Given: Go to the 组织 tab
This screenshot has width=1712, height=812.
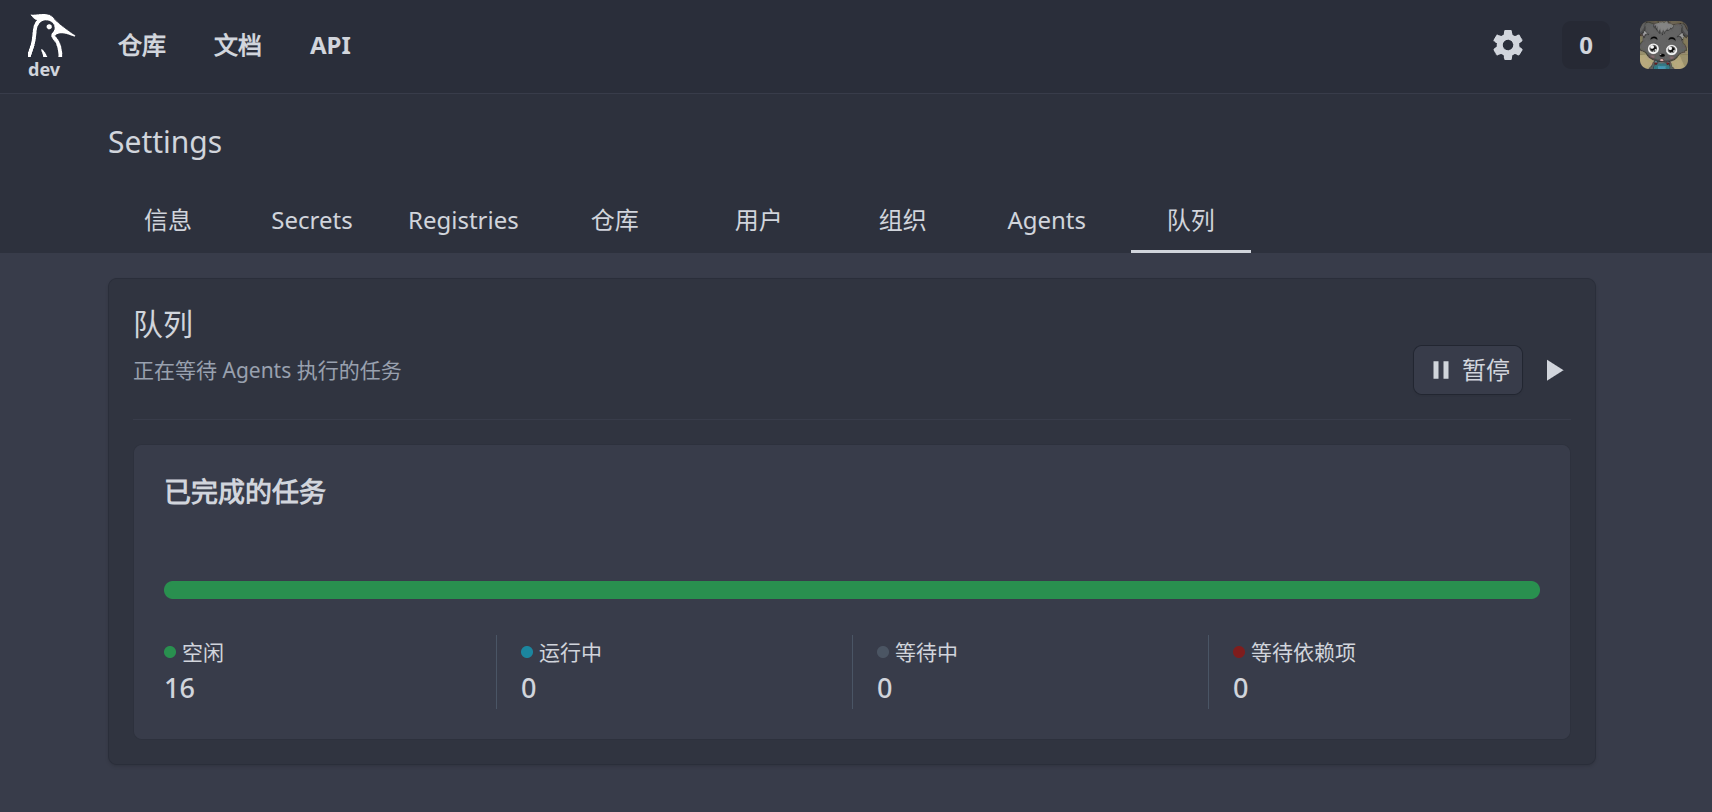Looking at the screenshot, I should click(x=902, y=220).
